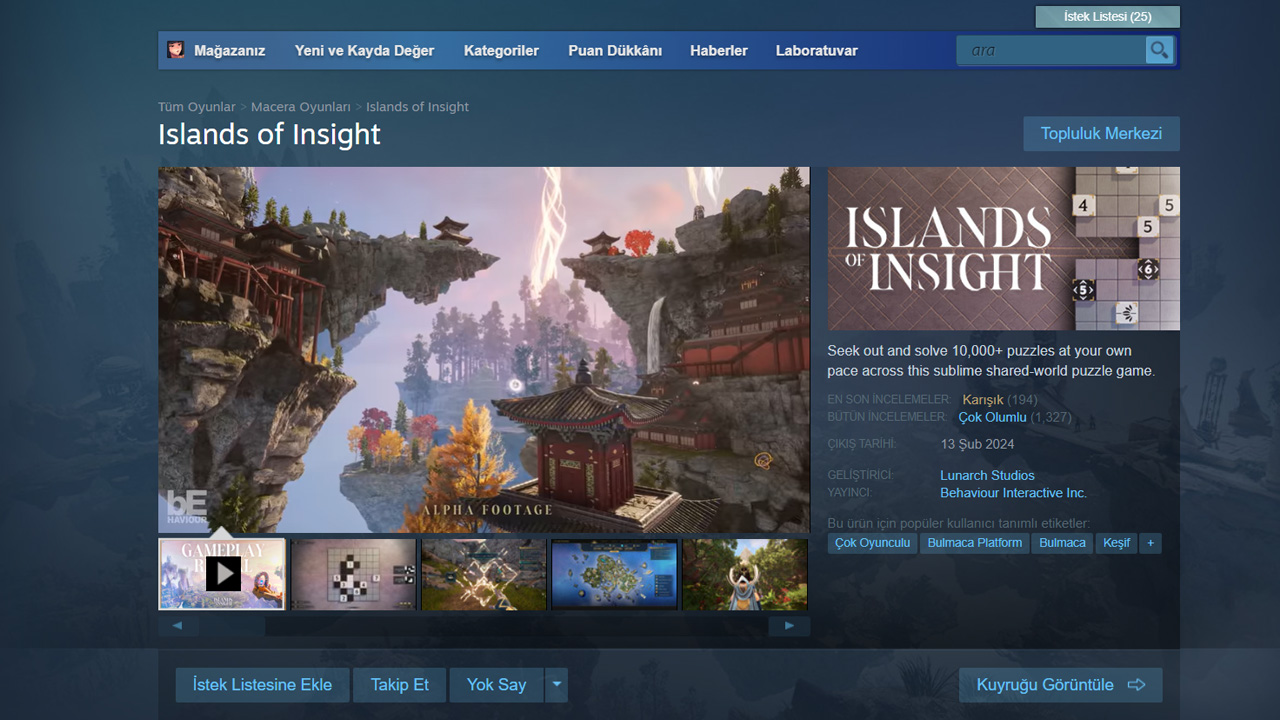Image resolution: width=1280 pixels, height=720 pixels.
Task: Select the Bulmaca tag
Action: pos(1062,543)
